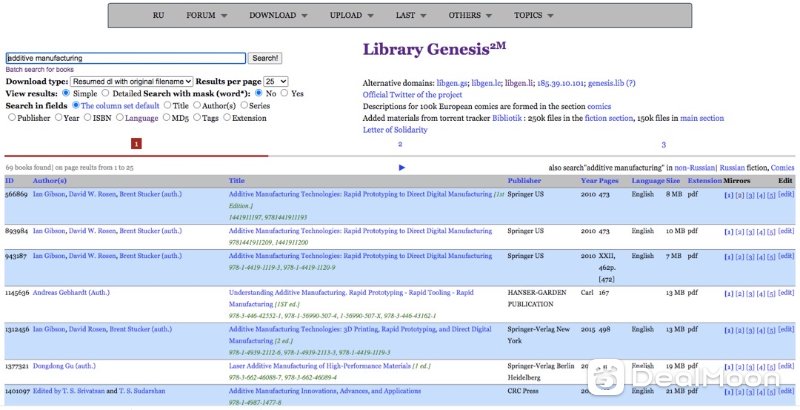This screenshot has height=410, width=800.
Task: Expand the UPLOAD menu
Action: (x=352, y=15)
